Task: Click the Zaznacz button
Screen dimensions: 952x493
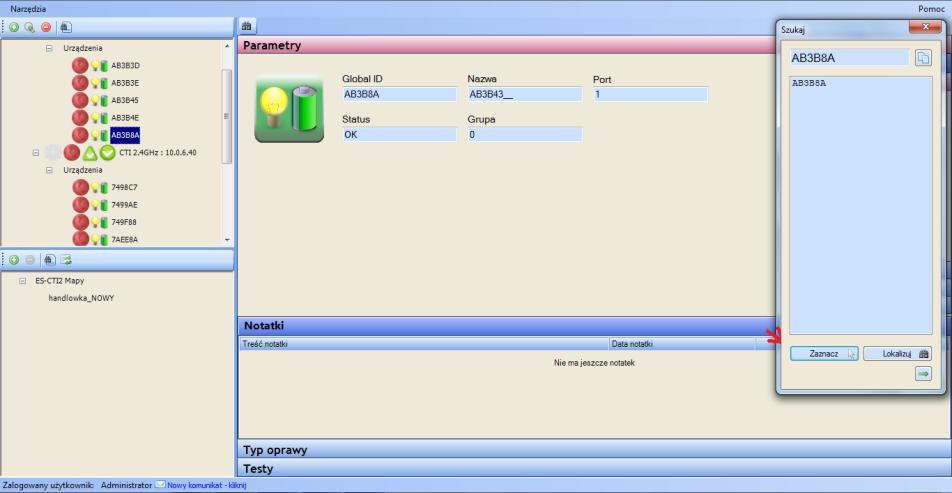Action: click(824, 353)
